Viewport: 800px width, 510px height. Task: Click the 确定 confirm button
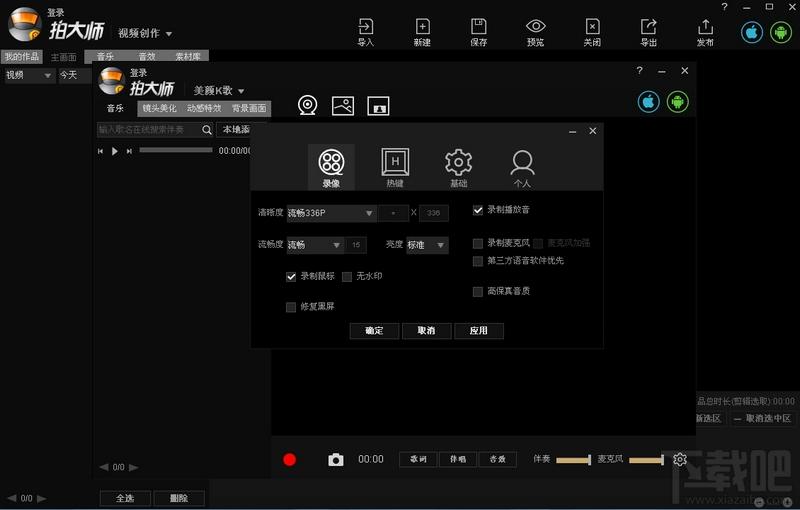point(374,330)
